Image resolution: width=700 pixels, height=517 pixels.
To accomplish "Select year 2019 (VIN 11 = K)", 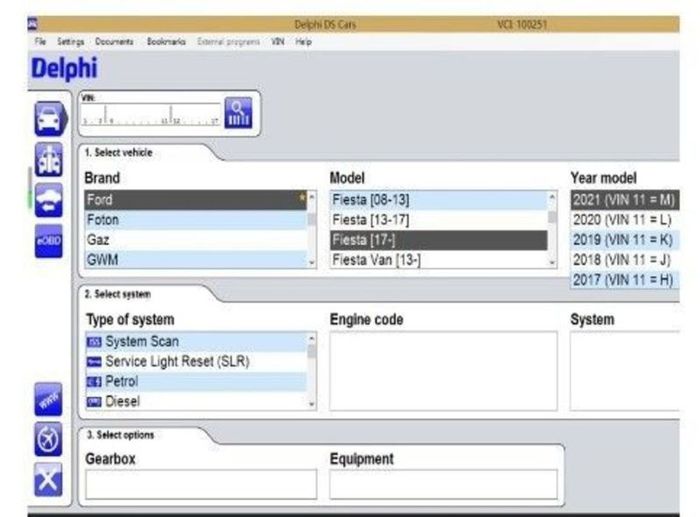I will click(625, 240).
